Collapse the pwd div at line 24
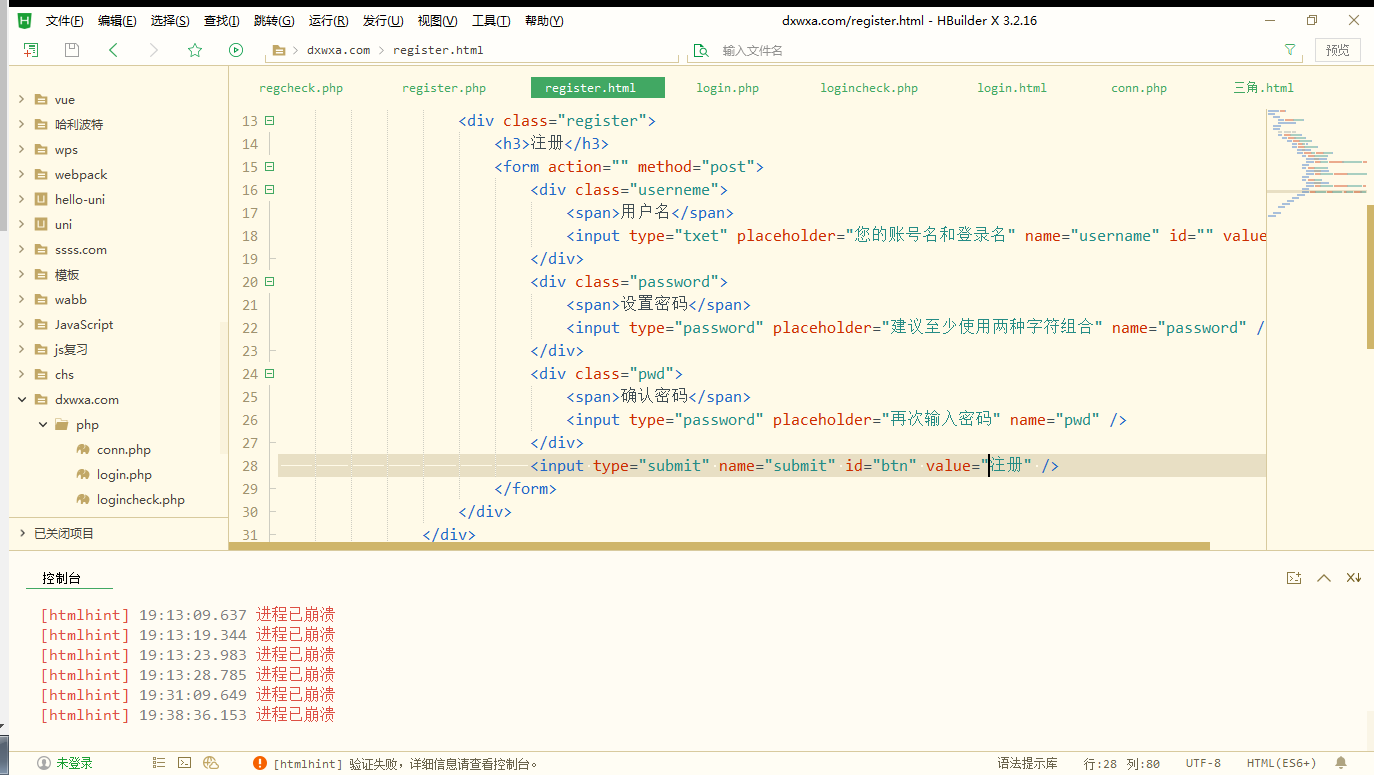The image size is (1374, 775). (x=269, y=374)
